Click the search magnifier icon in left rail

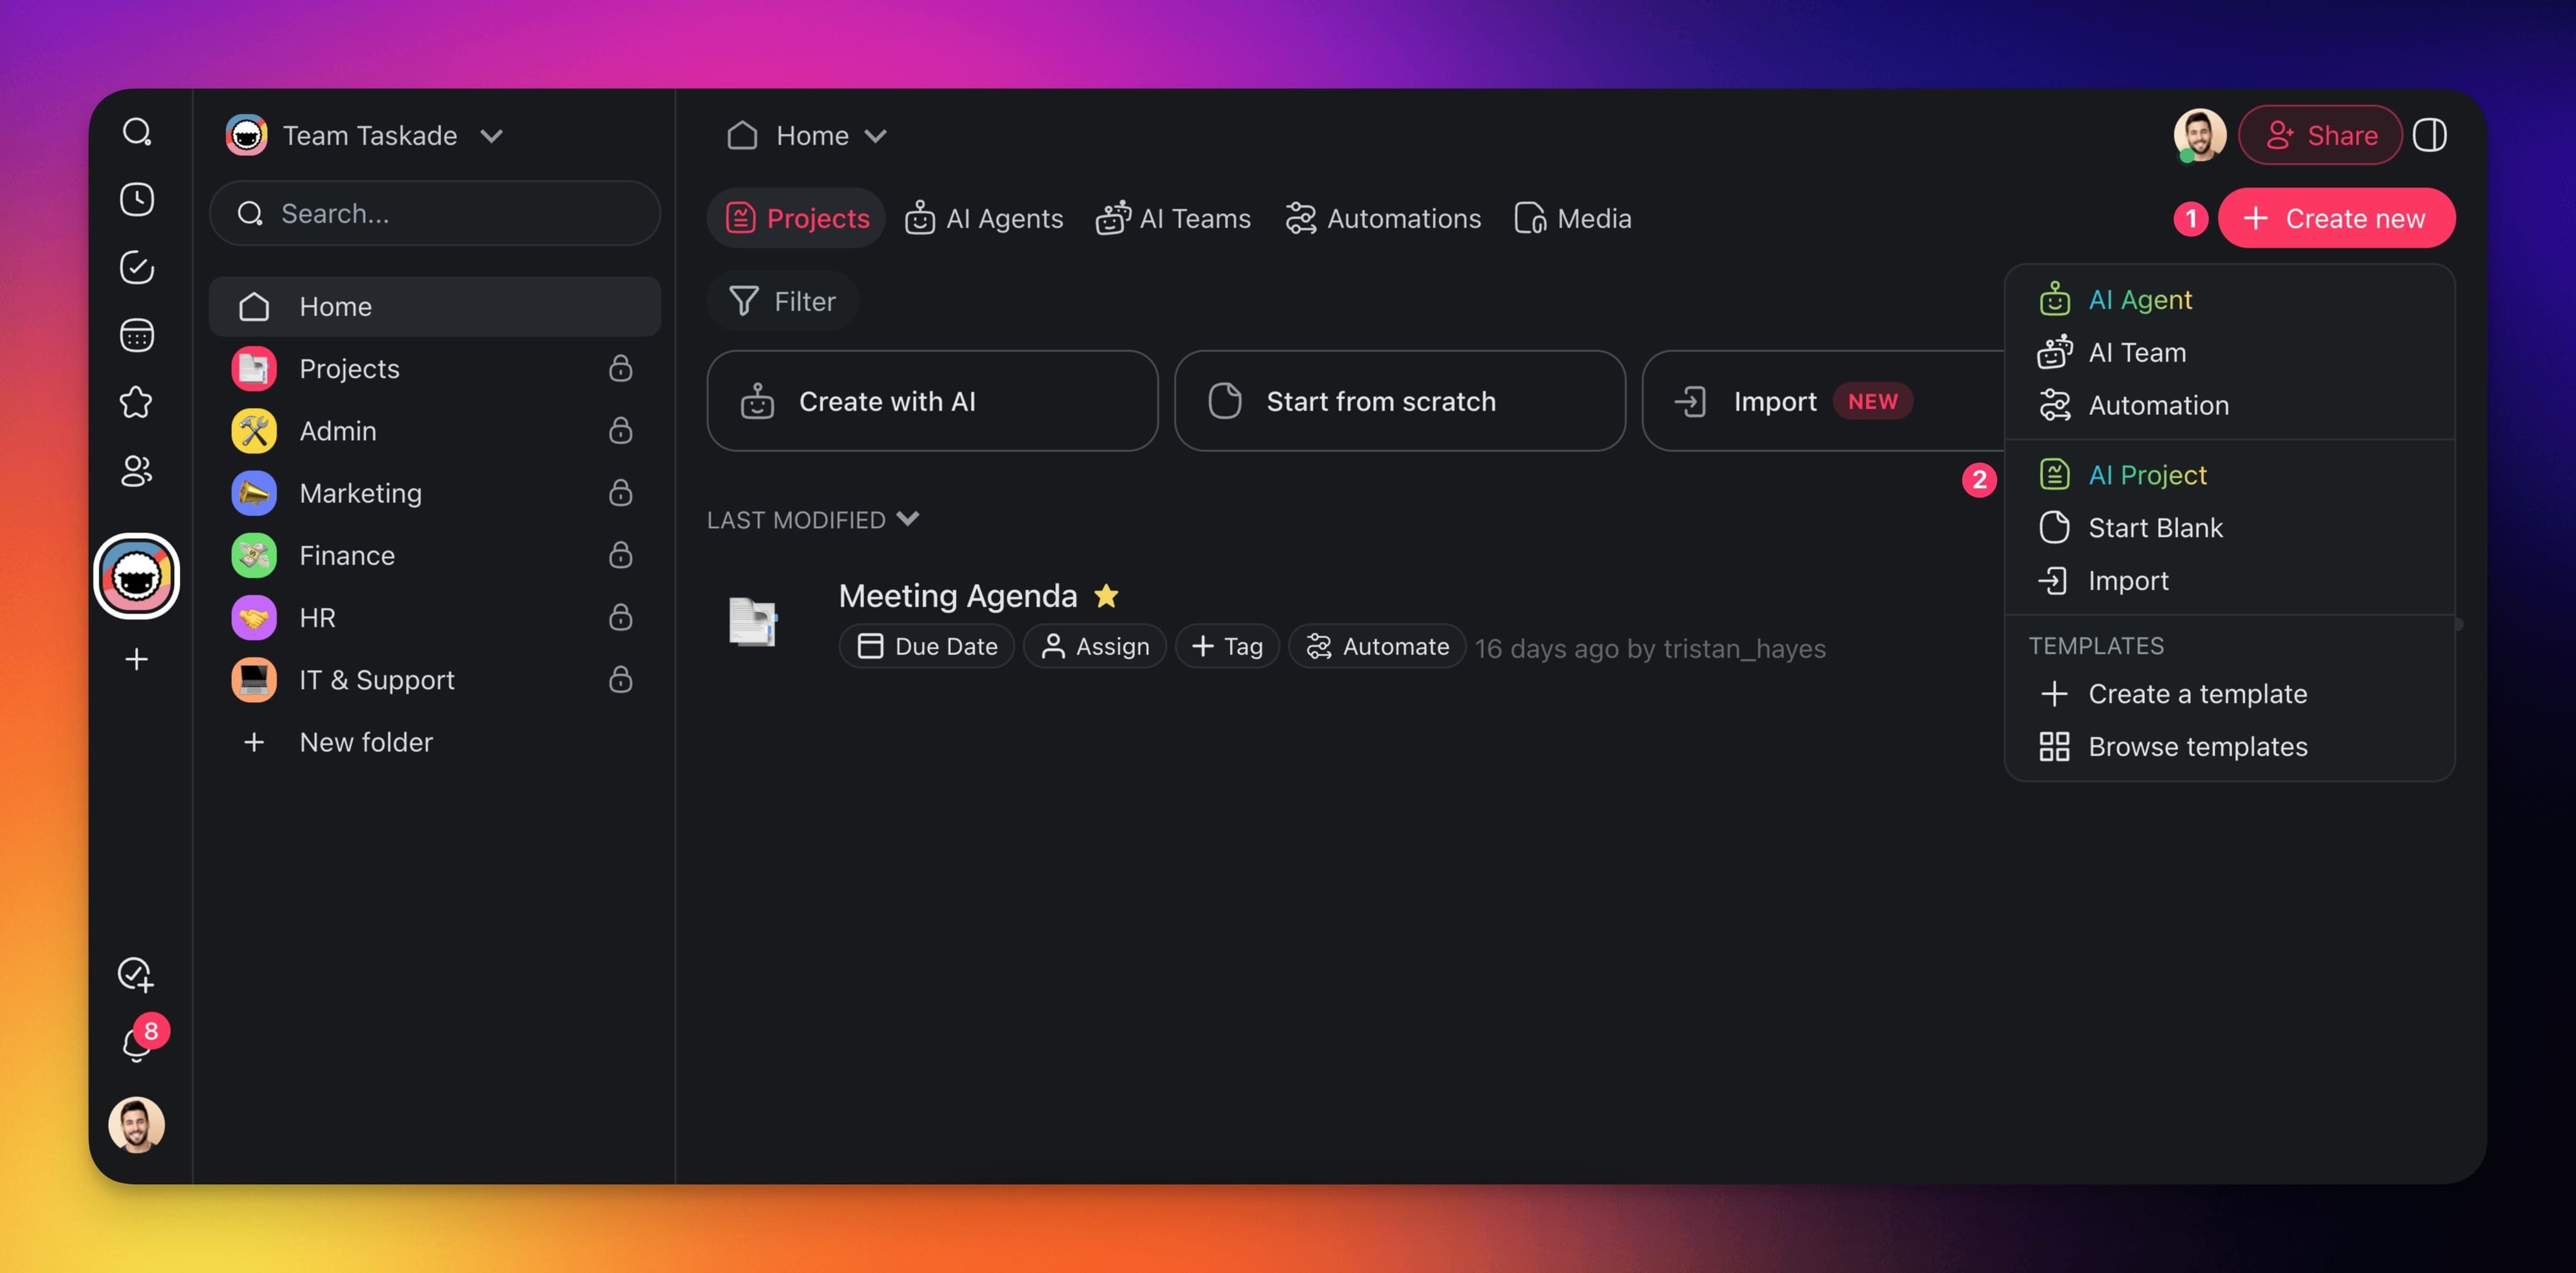tap(137, 132)
